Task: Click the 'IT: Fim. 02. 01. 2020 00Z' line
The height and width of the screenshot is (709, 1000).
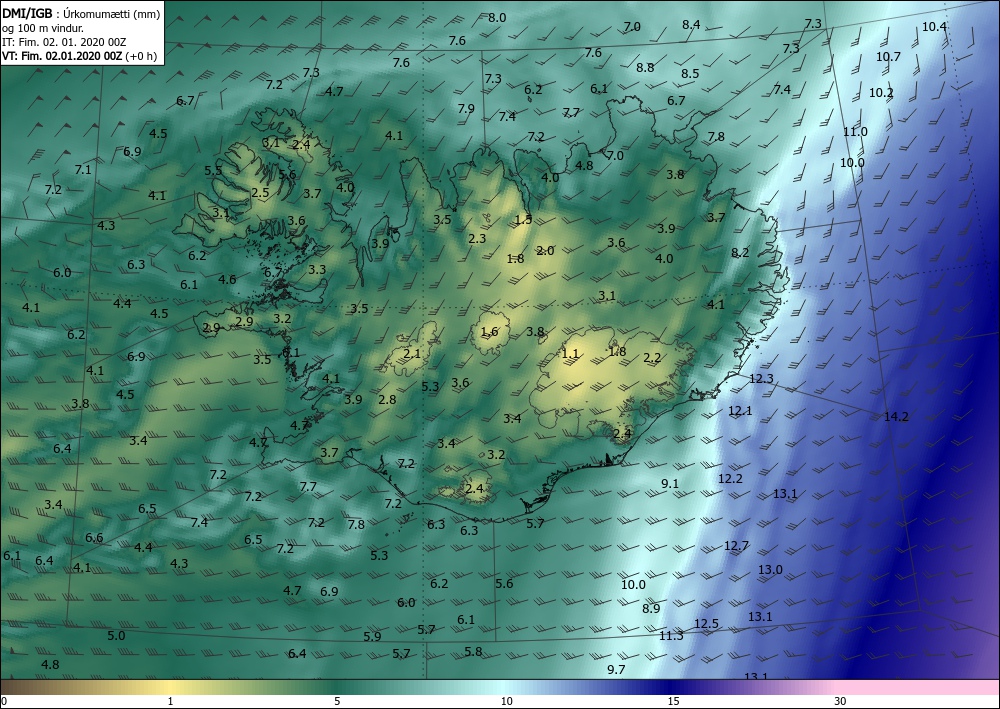Action: 64,42
